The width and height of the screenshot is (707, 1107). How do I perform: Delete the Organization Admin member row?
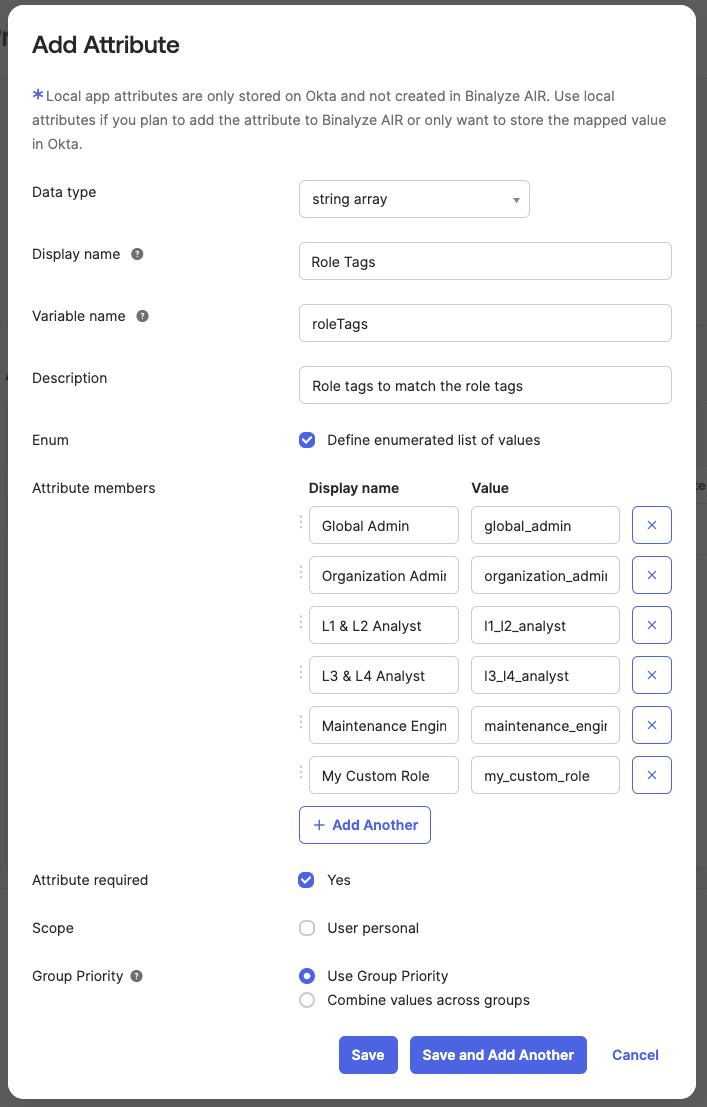pos(651,575)
